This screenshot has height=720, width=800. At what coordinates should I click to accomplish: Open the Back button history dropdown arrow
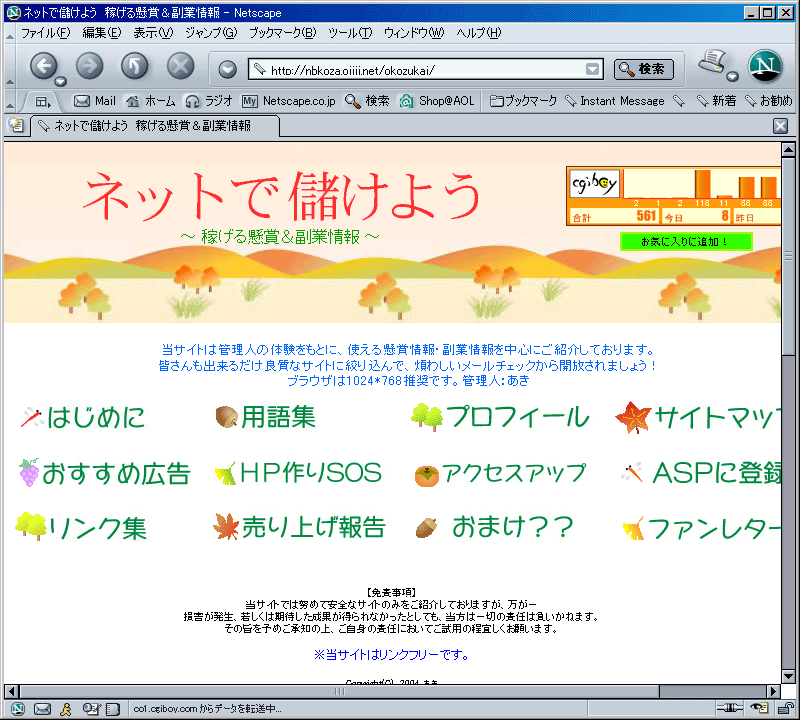pos(61,82)
